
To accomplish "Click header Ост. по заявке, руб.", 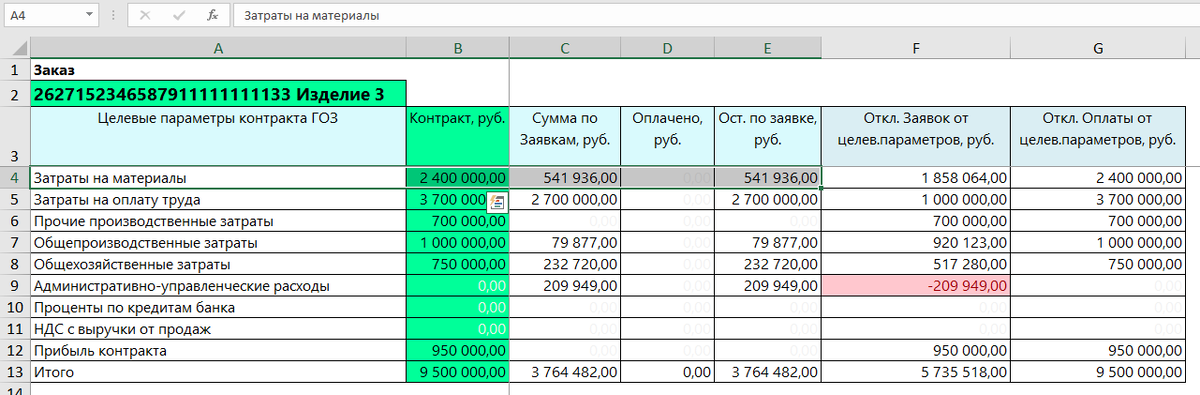I will pyautogui.click(x=768, y=136).
